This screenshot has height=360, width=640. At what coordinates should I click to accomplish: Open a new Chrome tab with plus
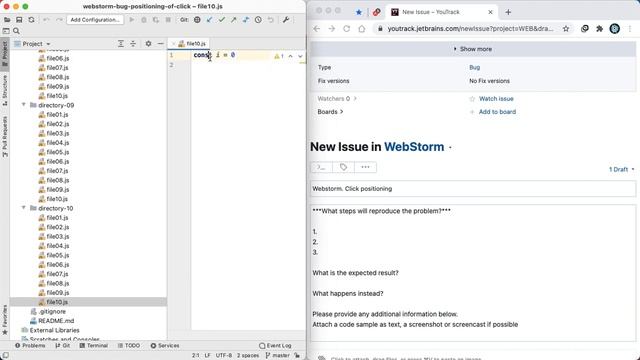[x=508, y=12]
